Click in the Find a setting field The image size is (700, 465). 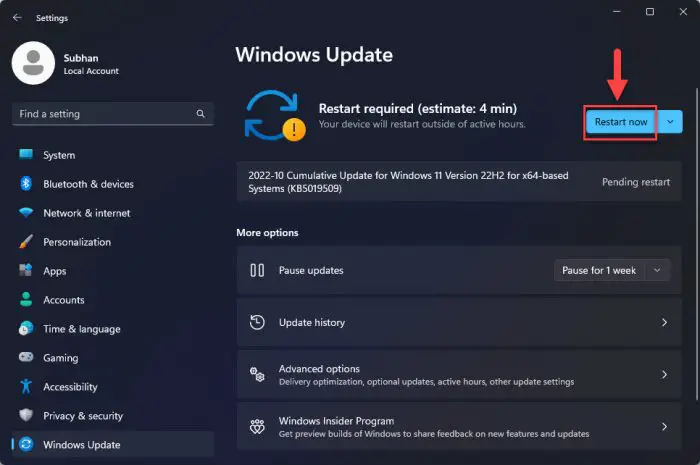pyautogui.click(x=113, y=114)
